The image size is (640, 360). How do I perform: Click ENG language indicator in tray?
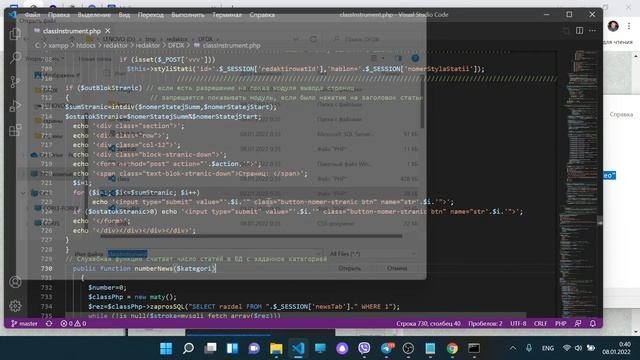548,348
